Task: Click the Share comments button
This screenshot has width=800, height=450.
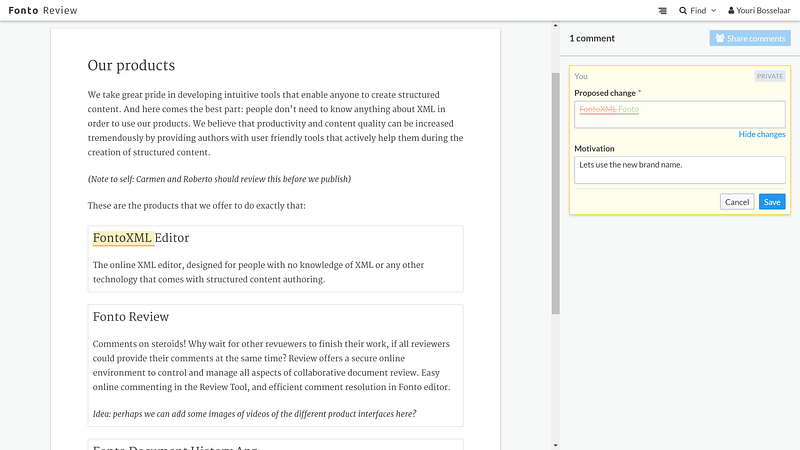Action: point(750,38)
